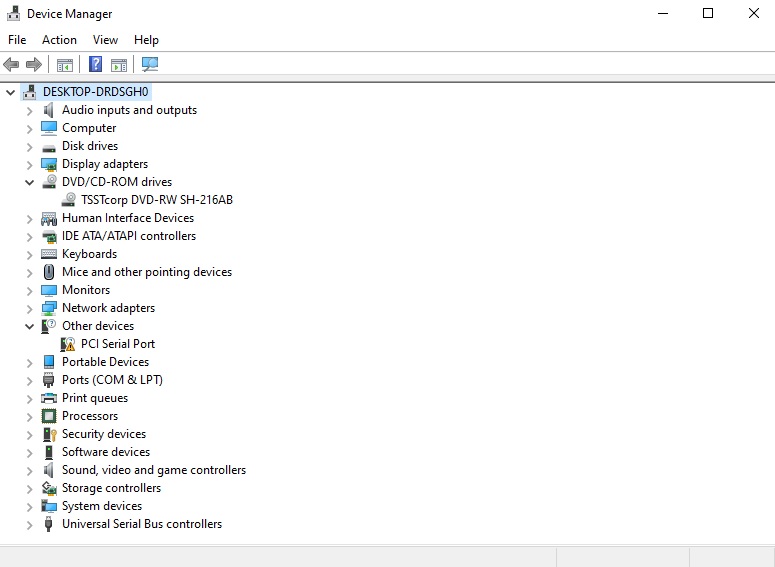775x567 pixels.
Task: Click the Display adapters icon
Action: coord(48,164)
